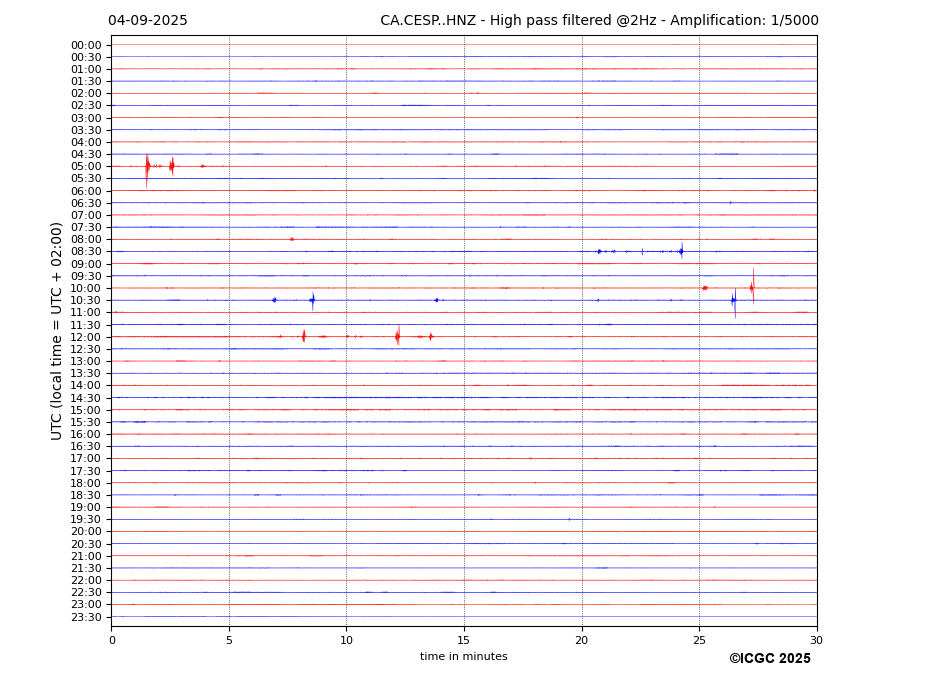The width and height of the screenshot is (927, 696).
Task: Click the 16:30 time row label
Action: coord(86,446)
